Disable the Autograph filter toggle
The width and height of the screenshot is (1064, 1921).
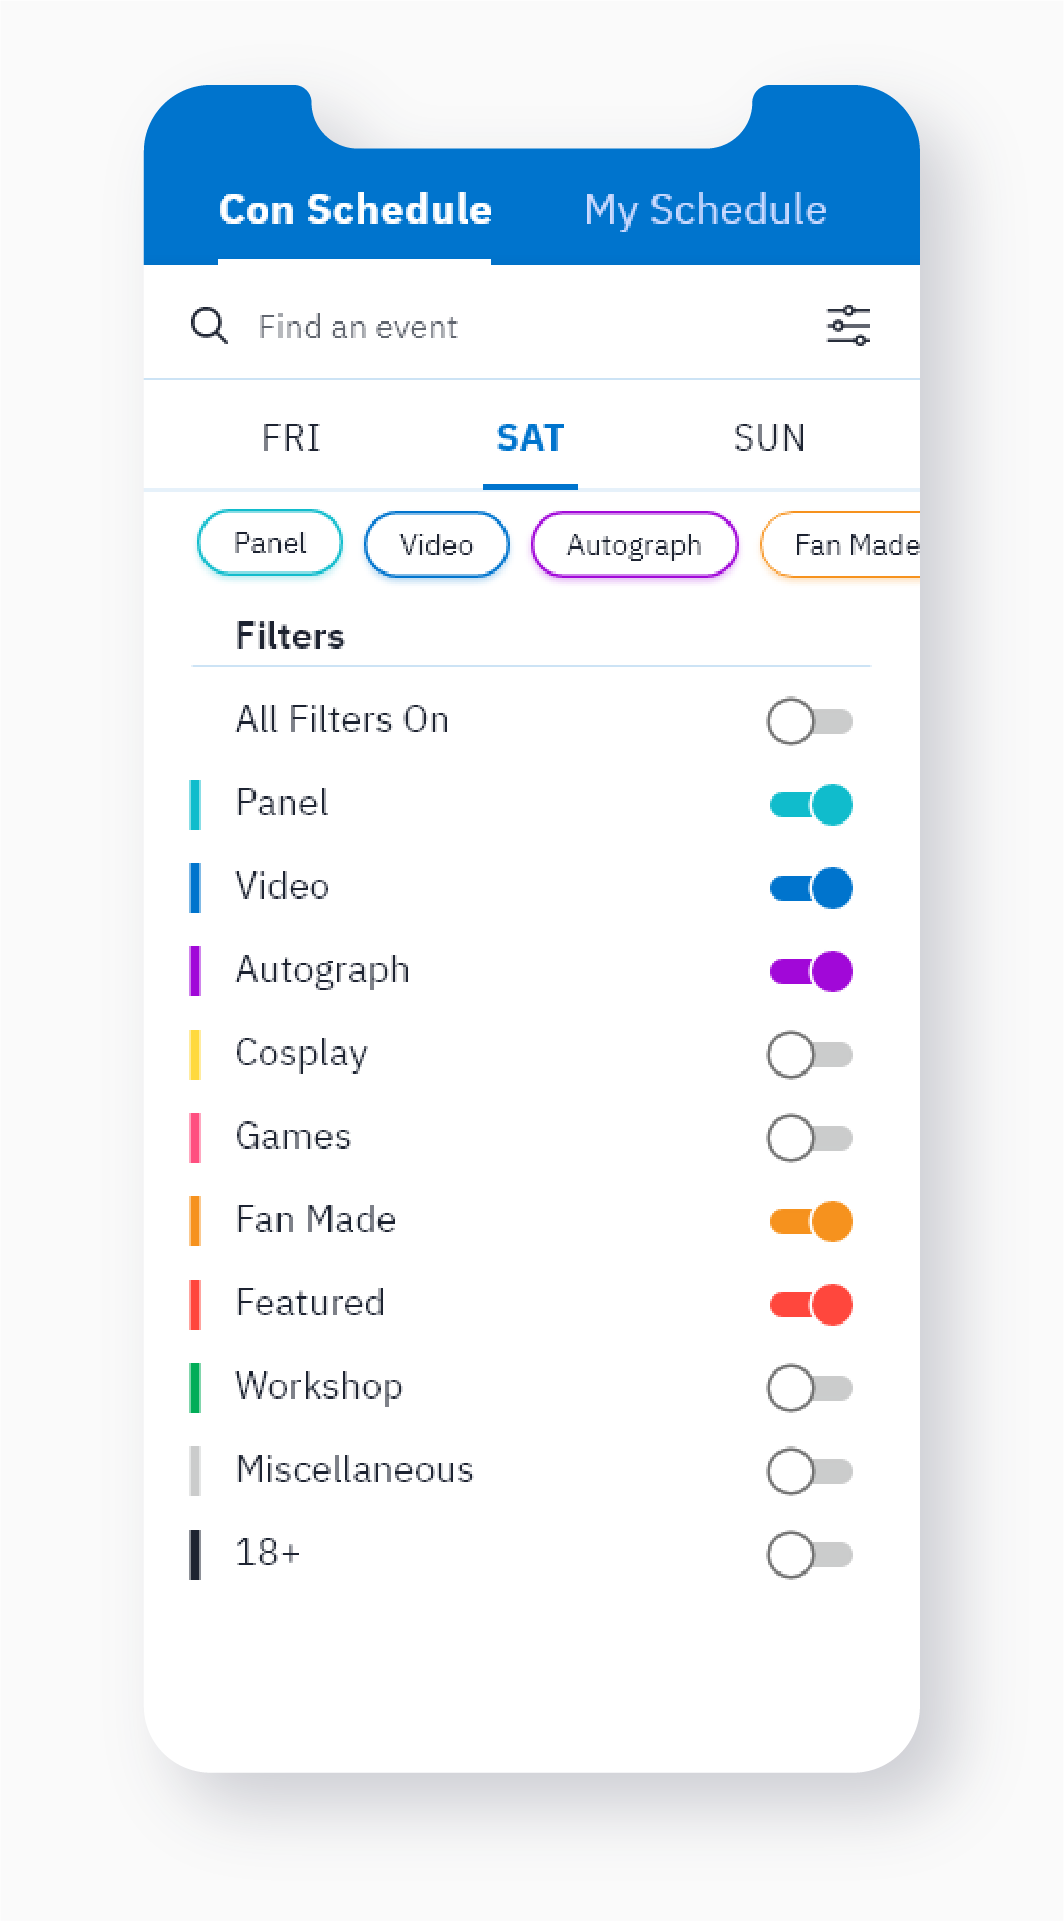810,971
